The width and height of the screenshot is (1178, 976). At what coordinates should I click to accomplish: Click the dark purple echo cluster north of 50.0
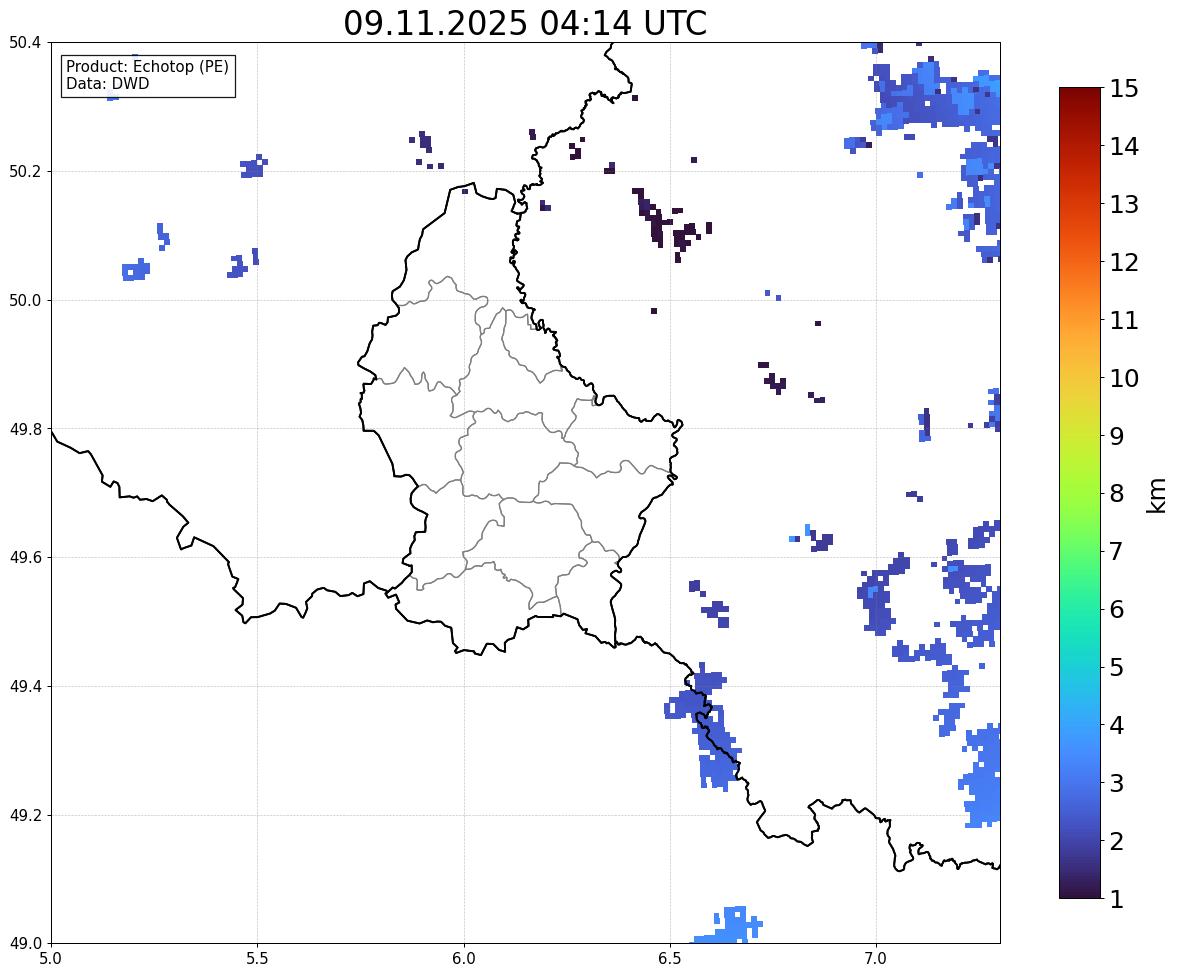[x=671, y=223]
